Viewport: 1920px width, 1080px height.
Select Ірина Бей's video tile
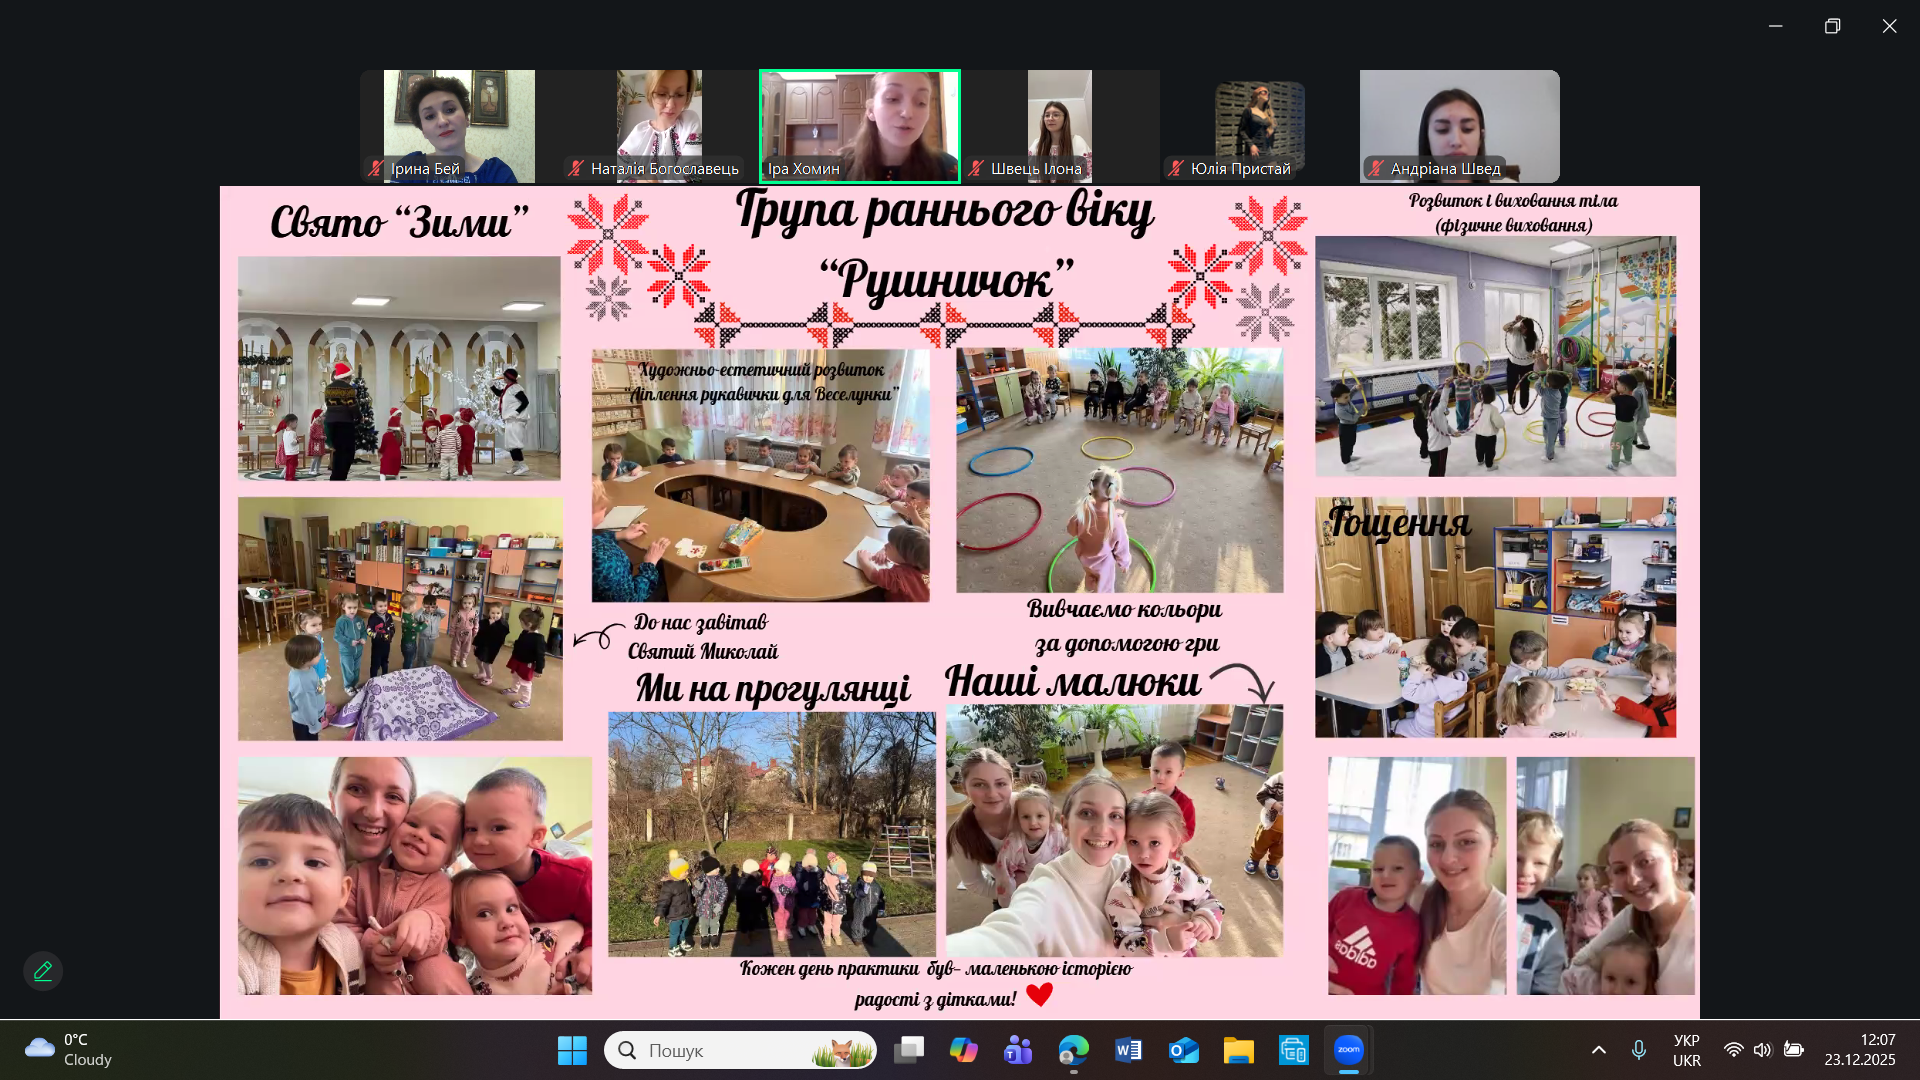[x=459, y=126]
